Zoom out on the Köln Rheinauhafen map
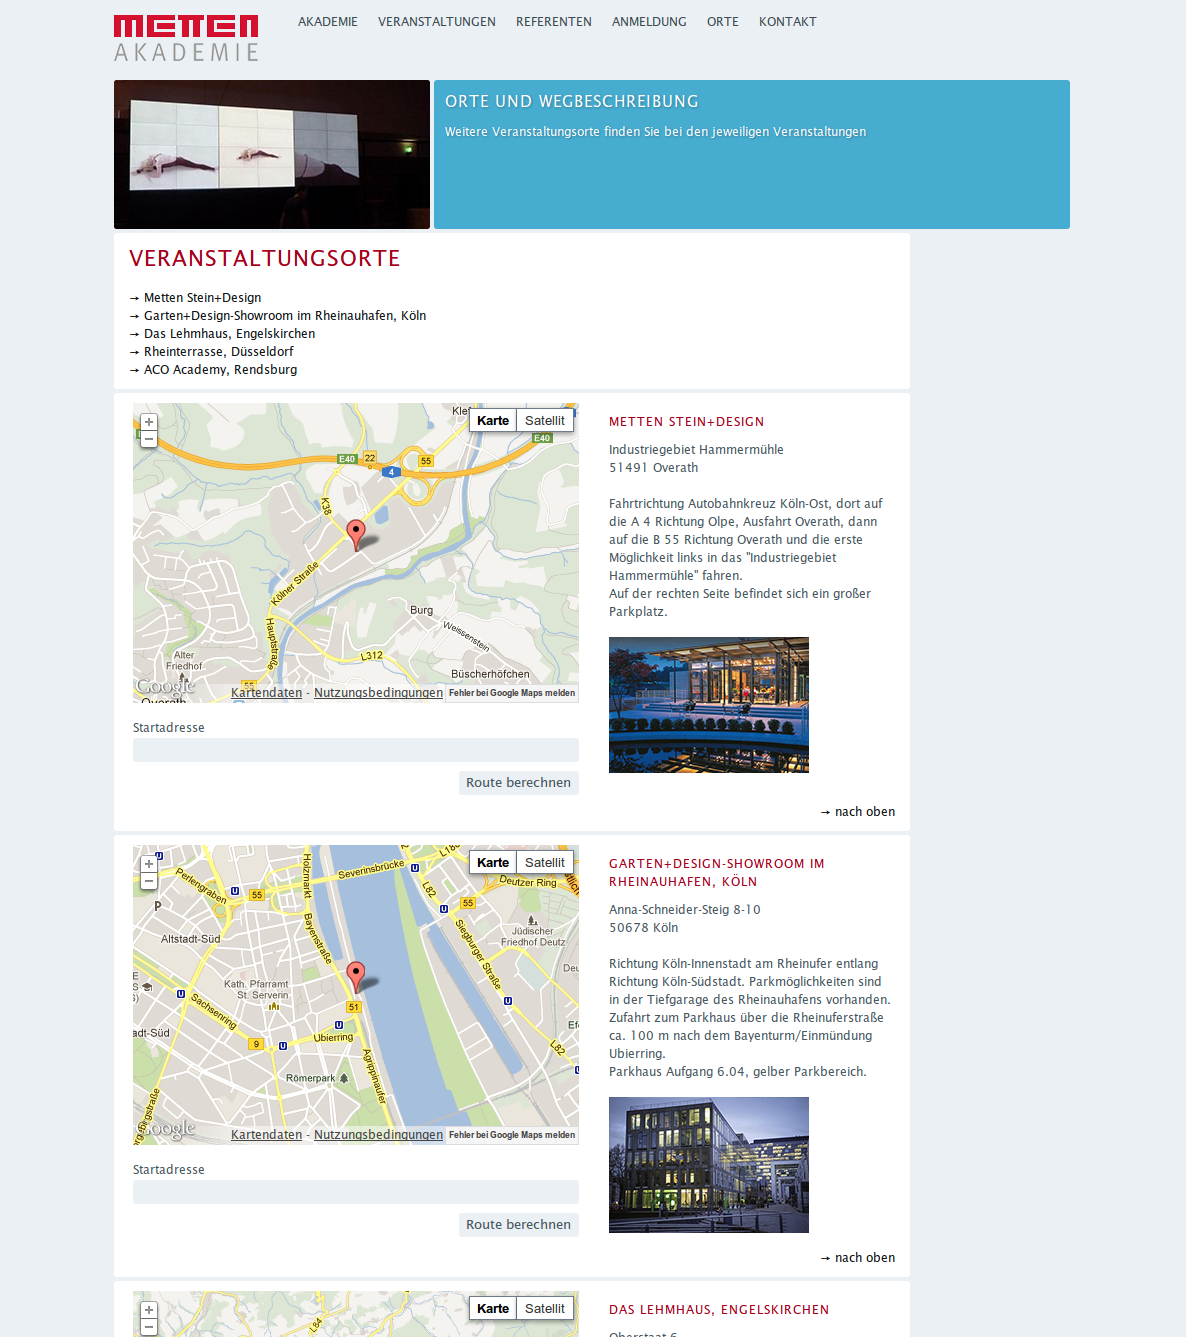The width and height of the screenshot is (1186, 1337). tap(149, 881)
